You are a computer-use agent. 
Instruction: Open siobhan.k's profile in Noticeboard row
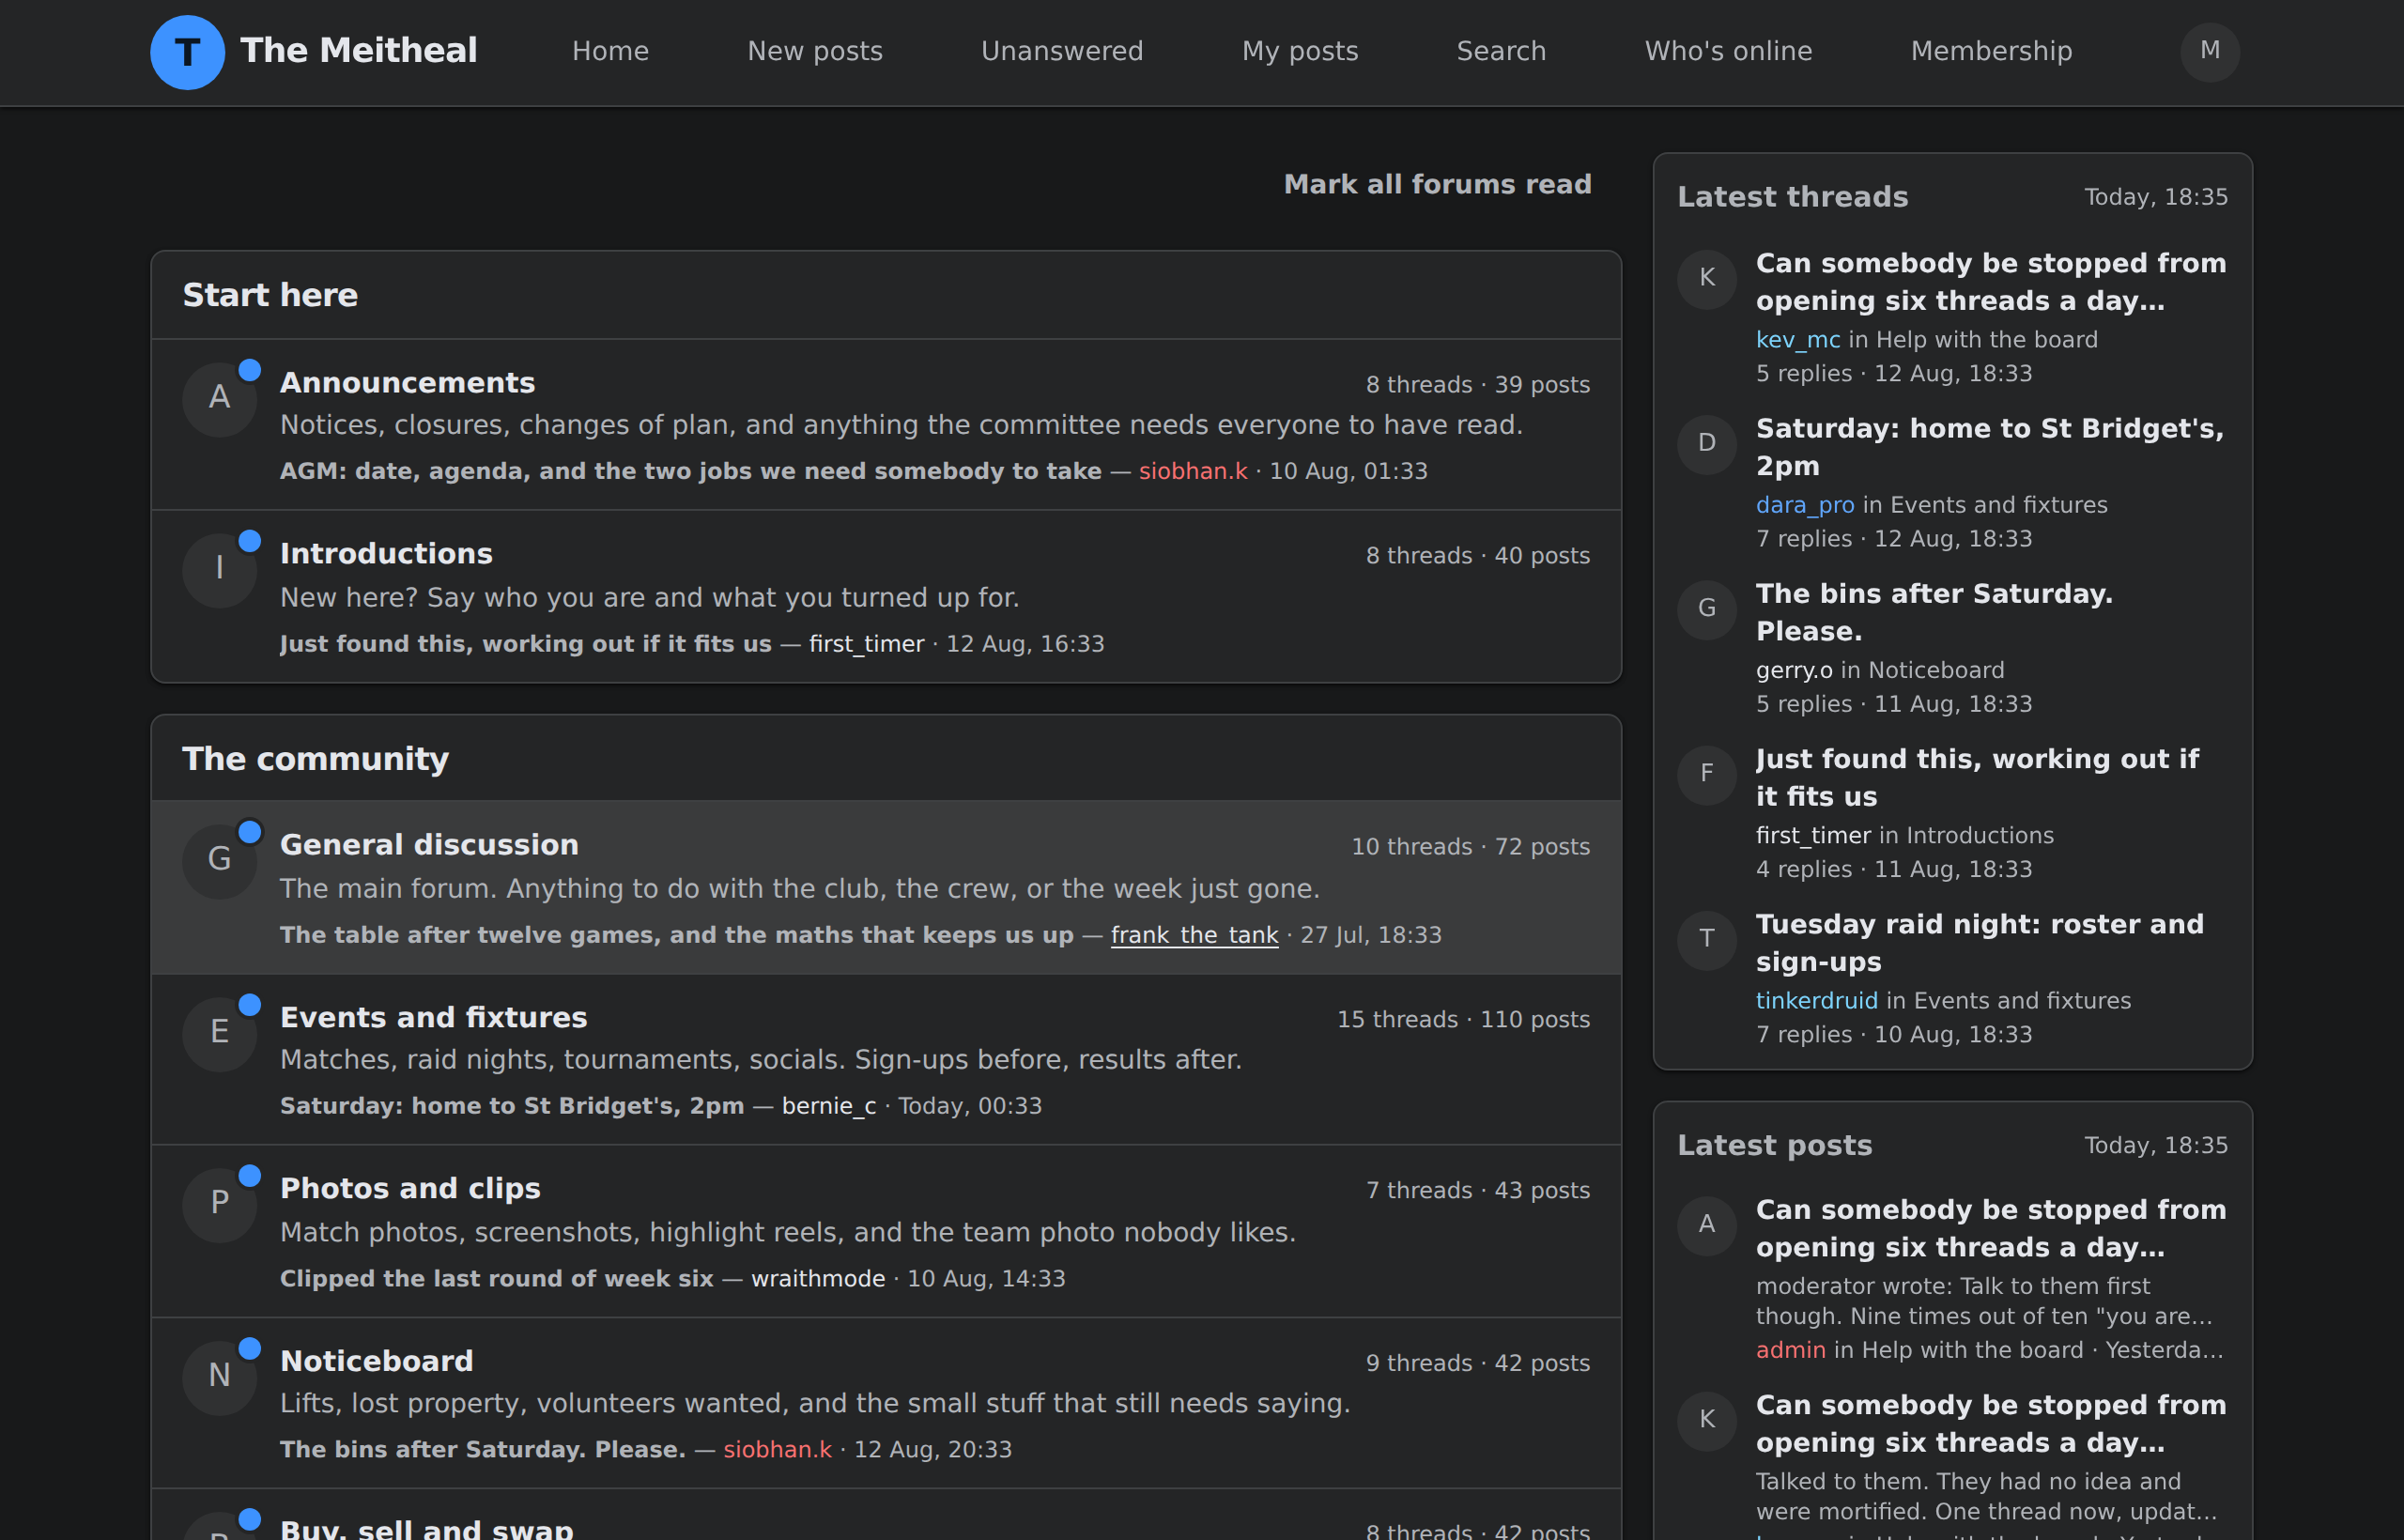tap(777, 1450)
